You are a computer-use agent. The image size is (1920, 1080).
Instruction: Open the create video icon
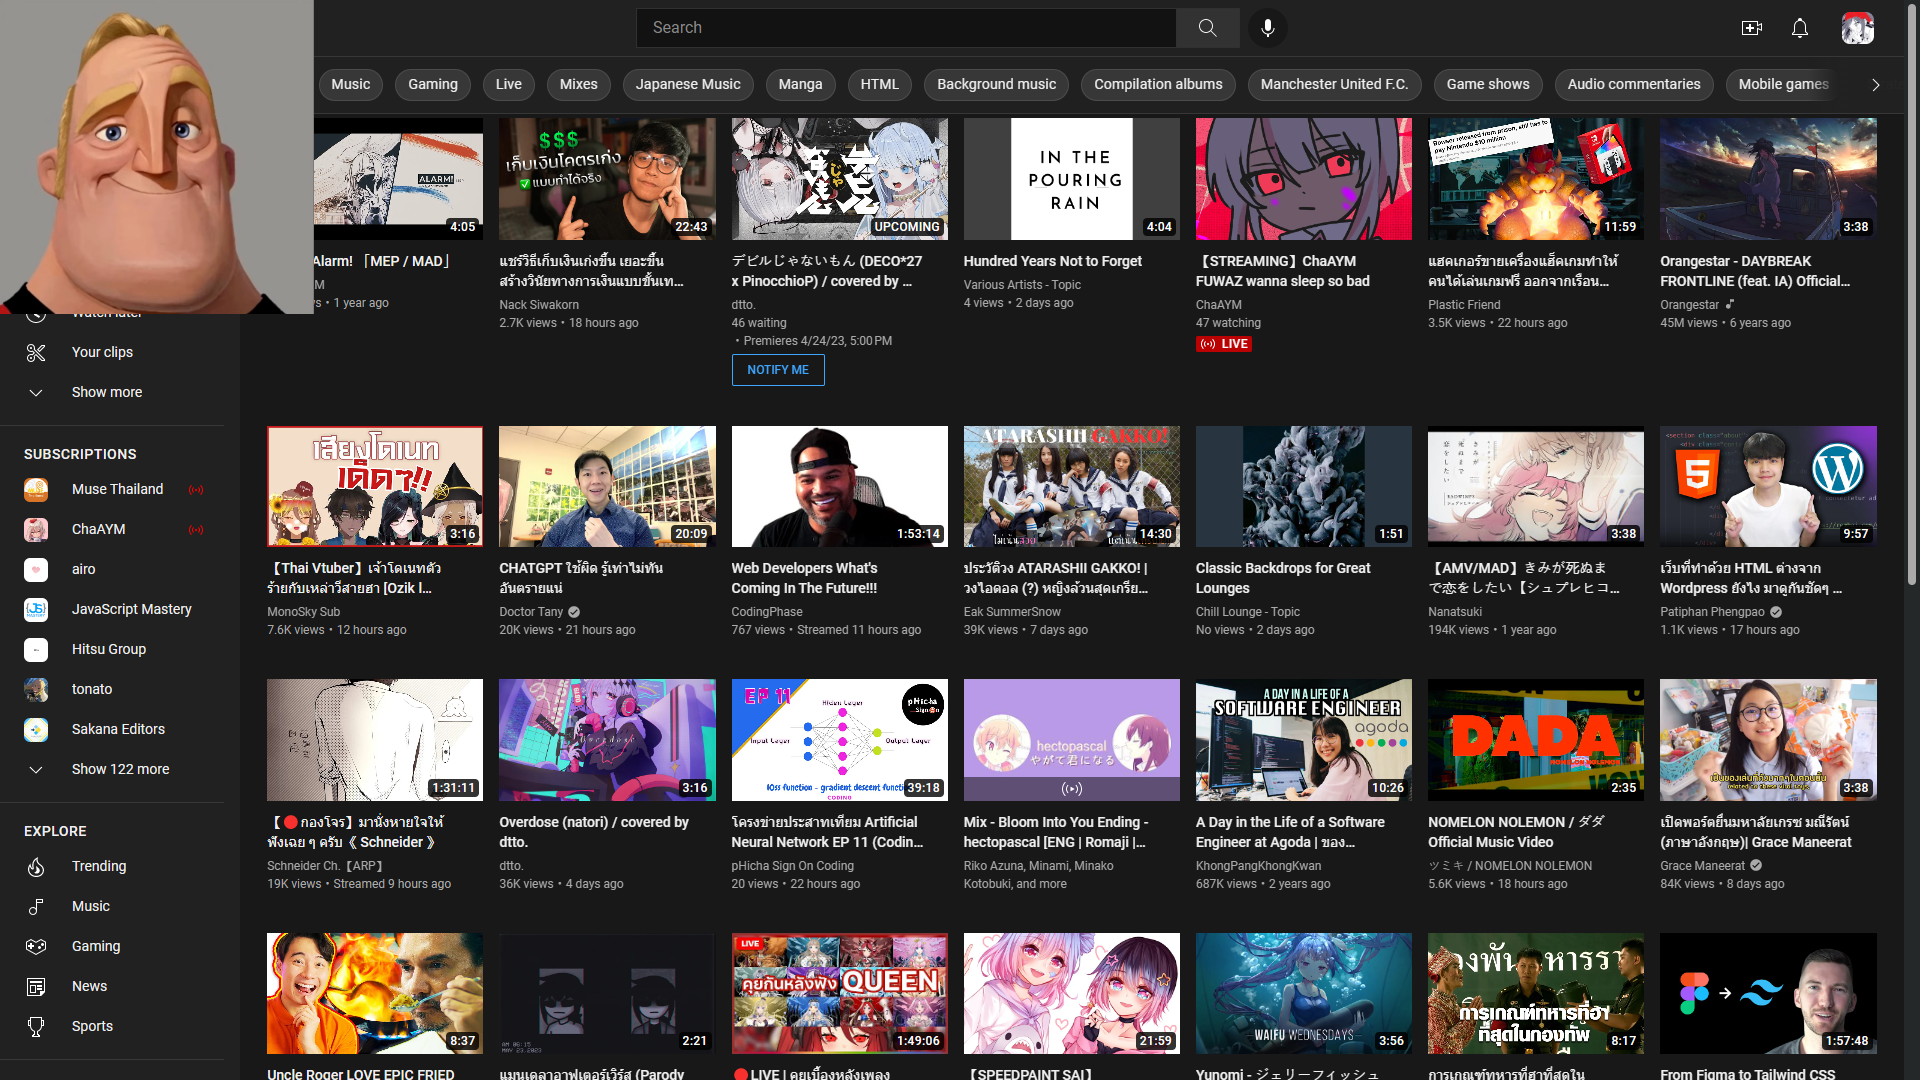(1751, 28)
